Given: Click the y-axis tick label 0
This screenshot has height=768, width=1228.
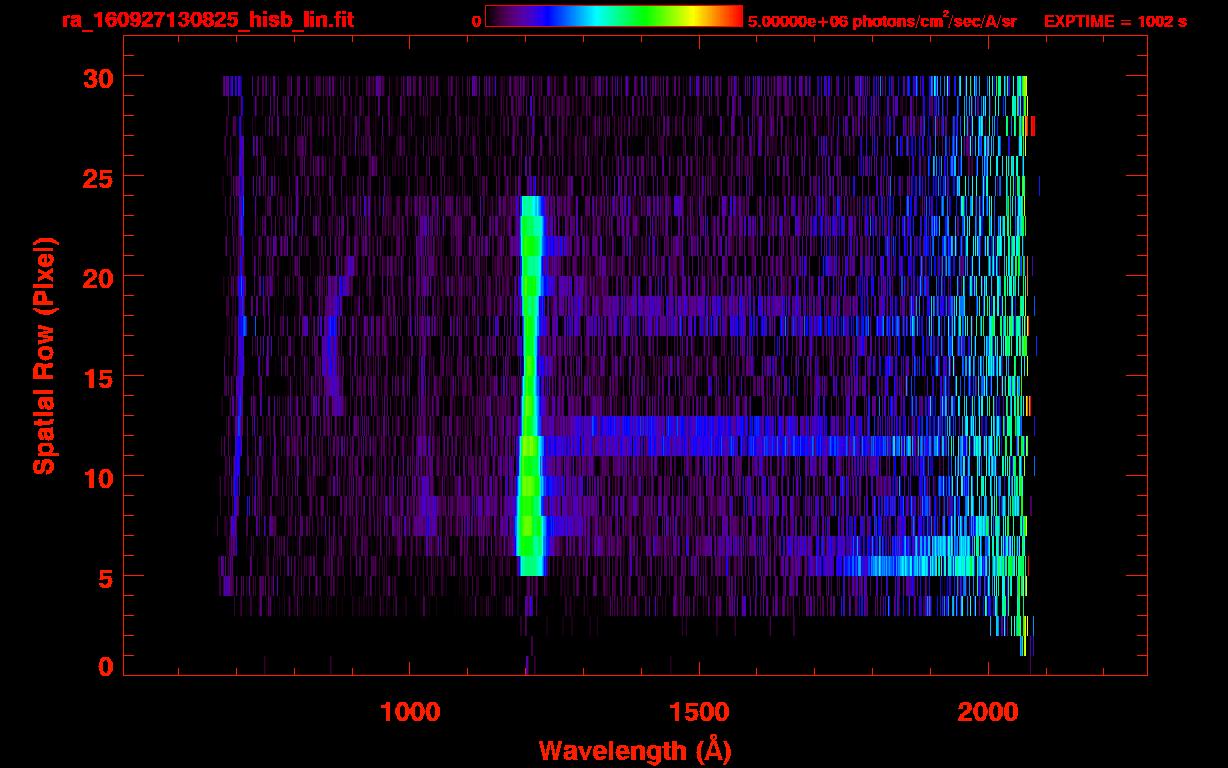Looking at the screenshot, I should (105, 666).
